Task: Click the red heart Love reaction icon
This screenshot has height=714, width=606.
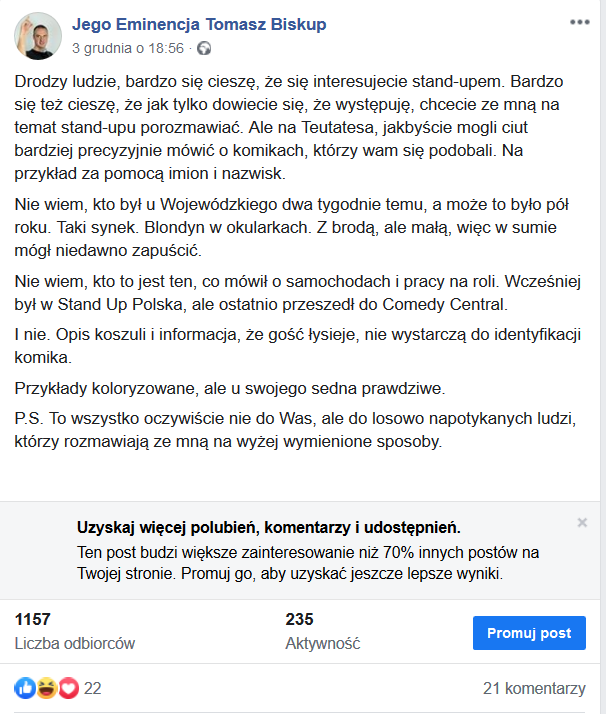Action: pos(68,688)
